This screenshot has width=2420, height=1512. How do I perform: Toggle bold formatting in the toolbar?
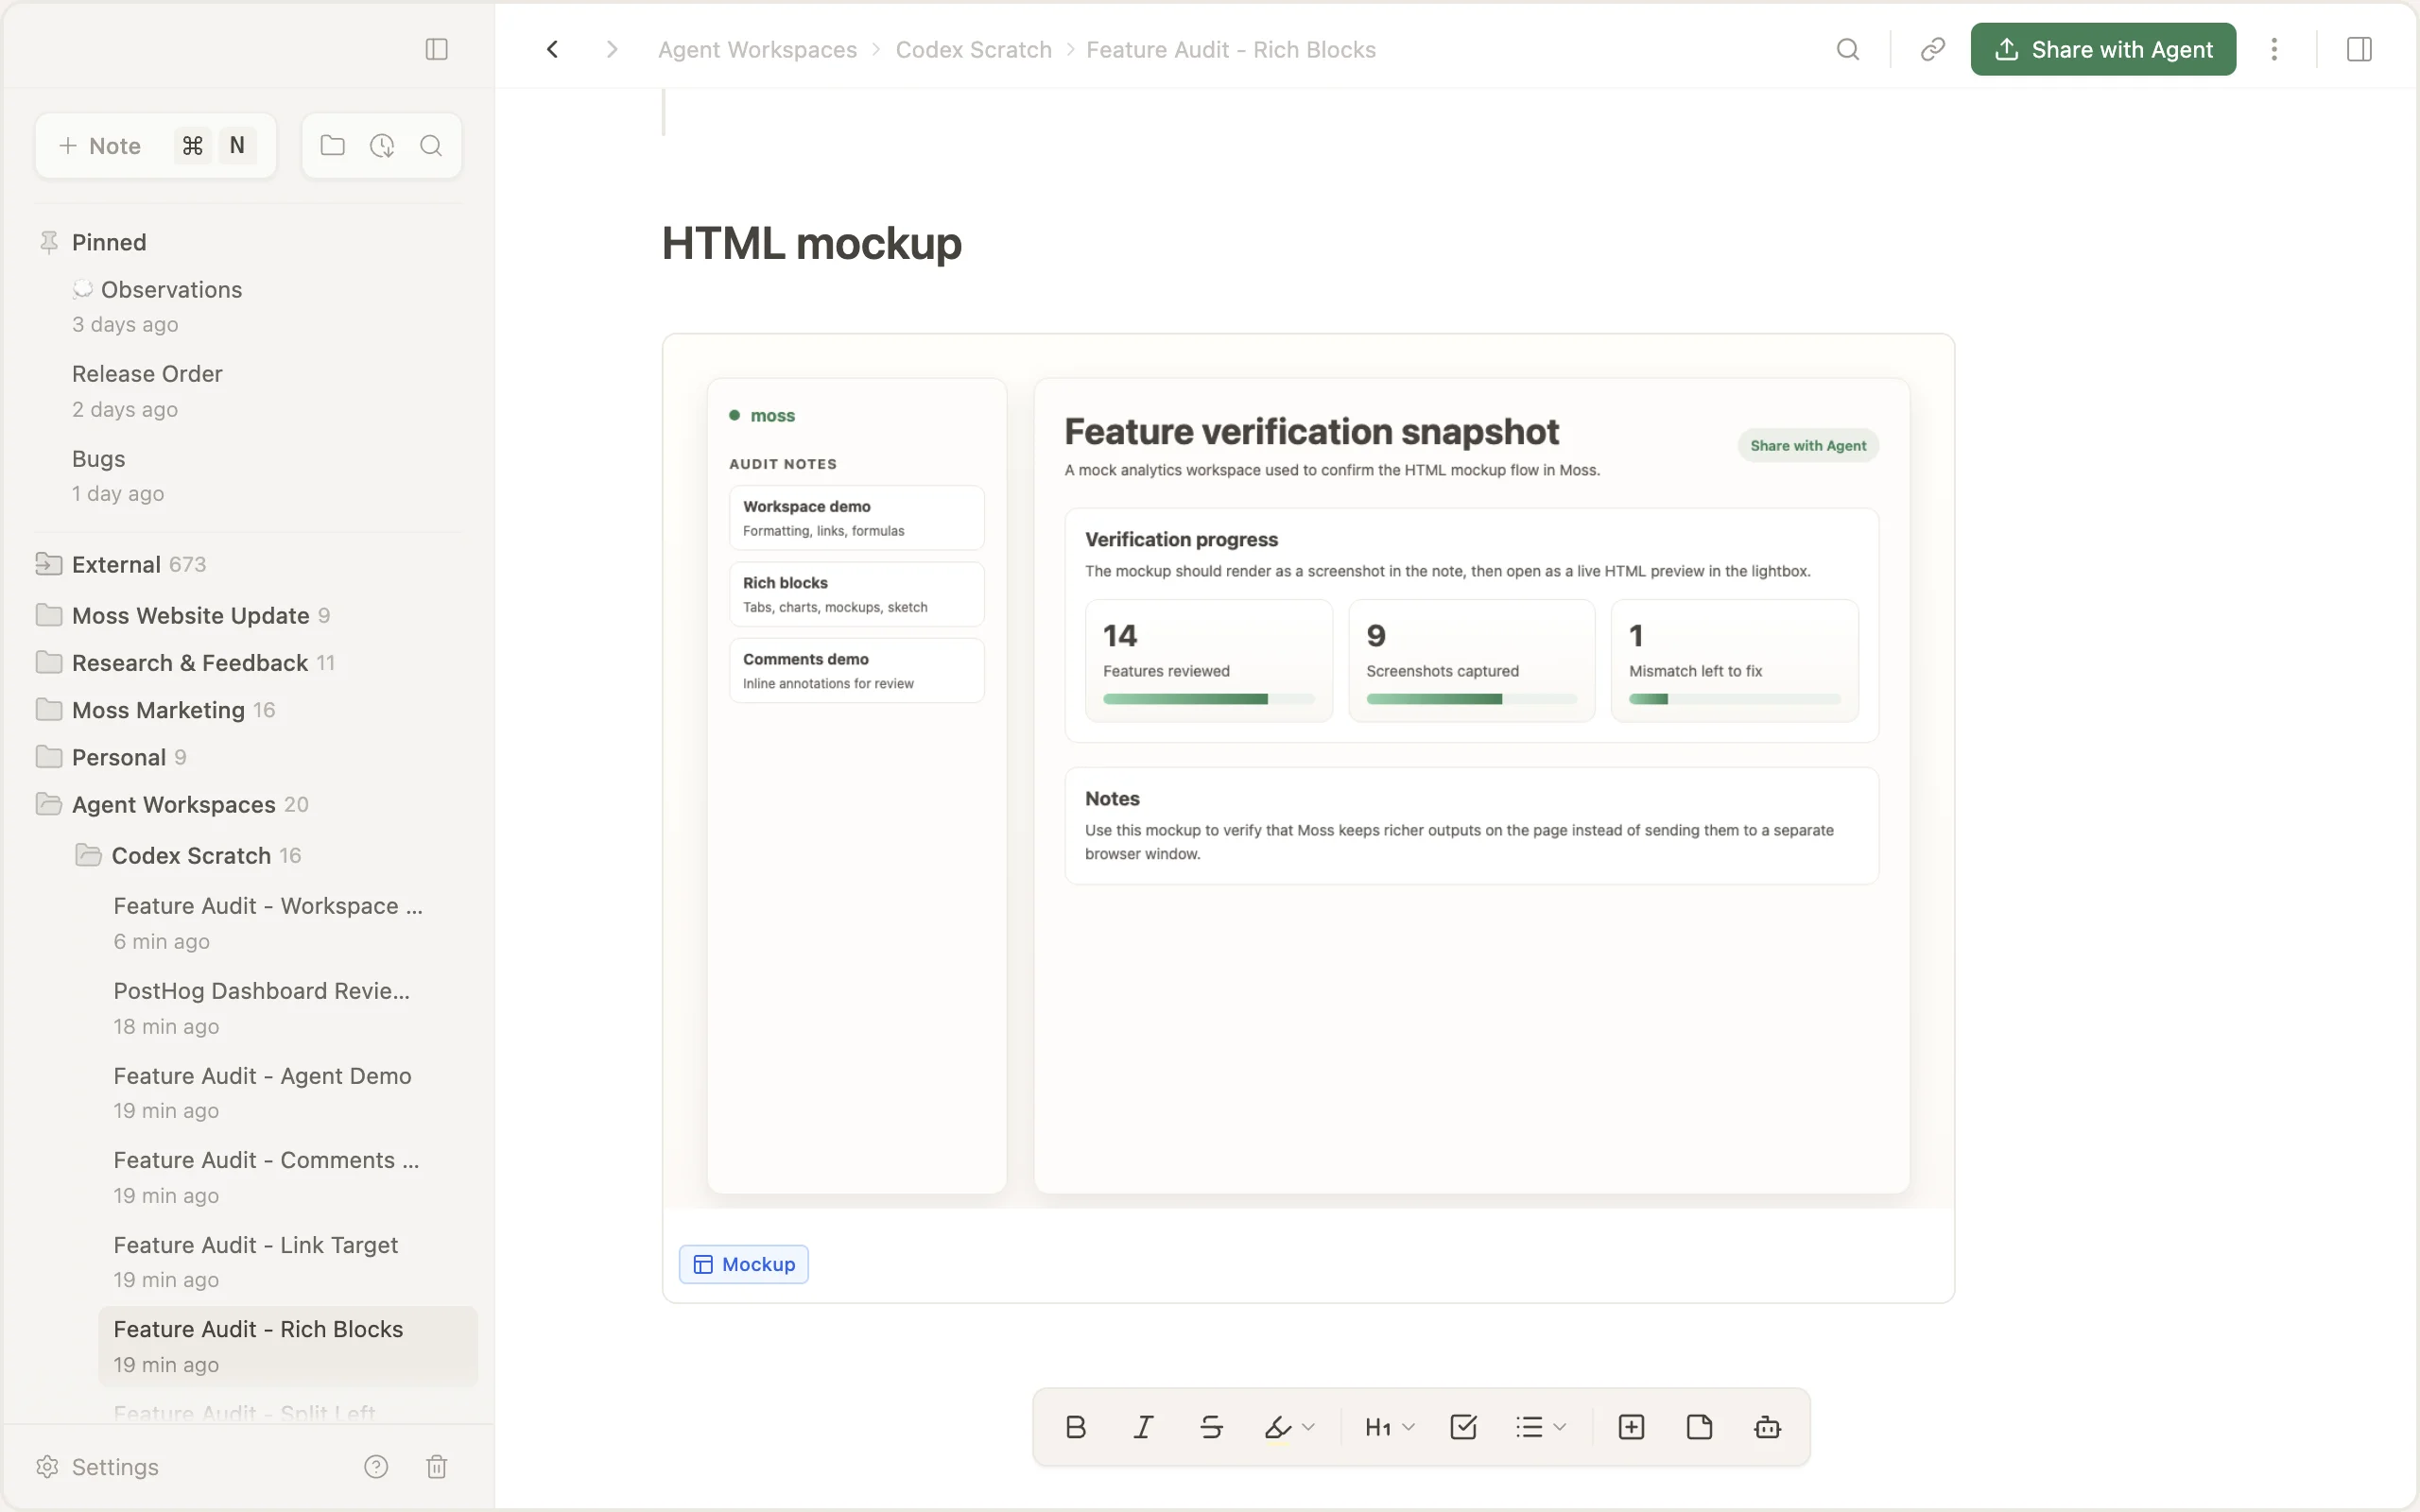1075,1427
